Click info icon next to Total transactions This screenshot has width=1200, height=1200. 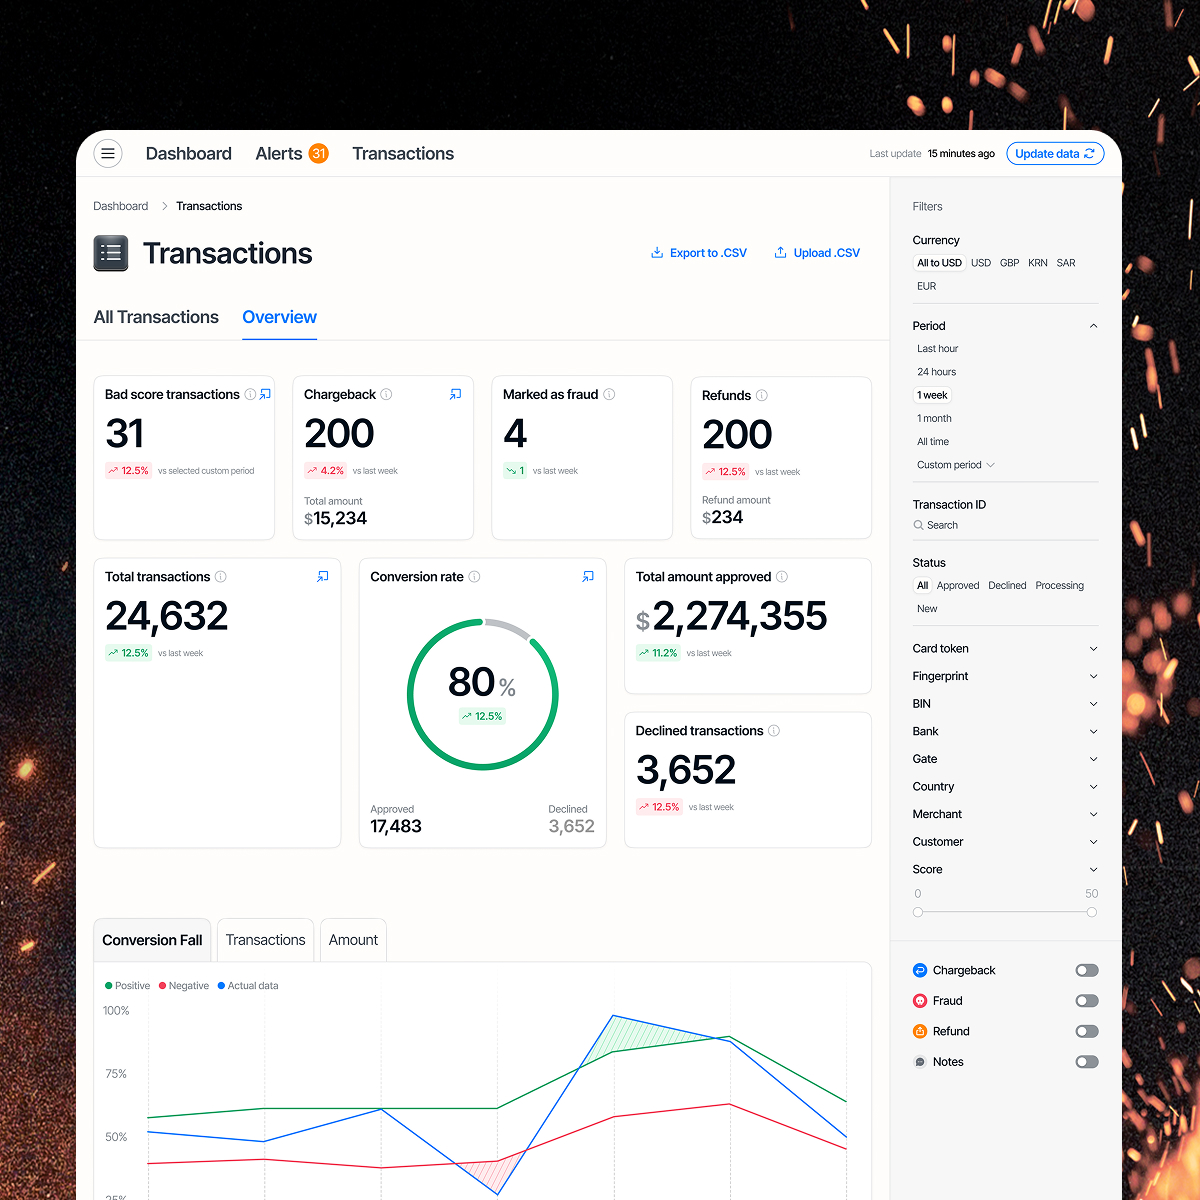pyautogui.click(x=221, y=576)
